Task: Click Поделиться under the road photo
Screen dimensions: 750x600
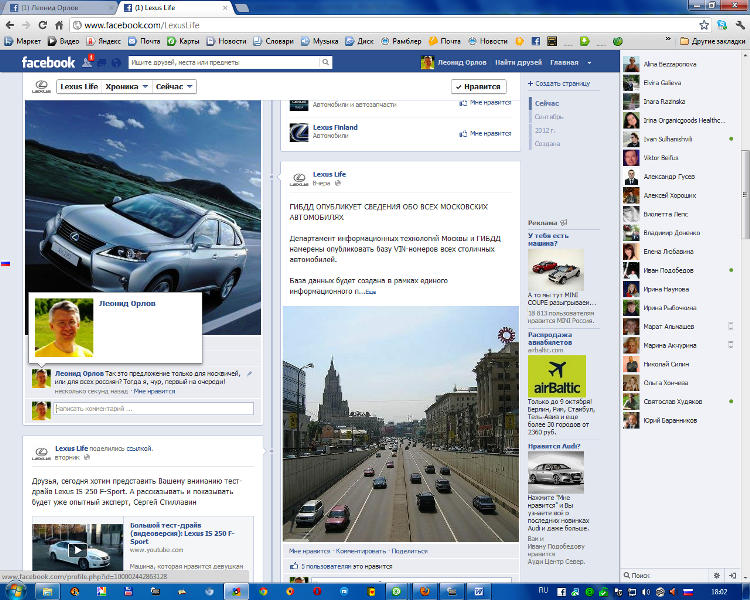Action: [x=409, y=551]
